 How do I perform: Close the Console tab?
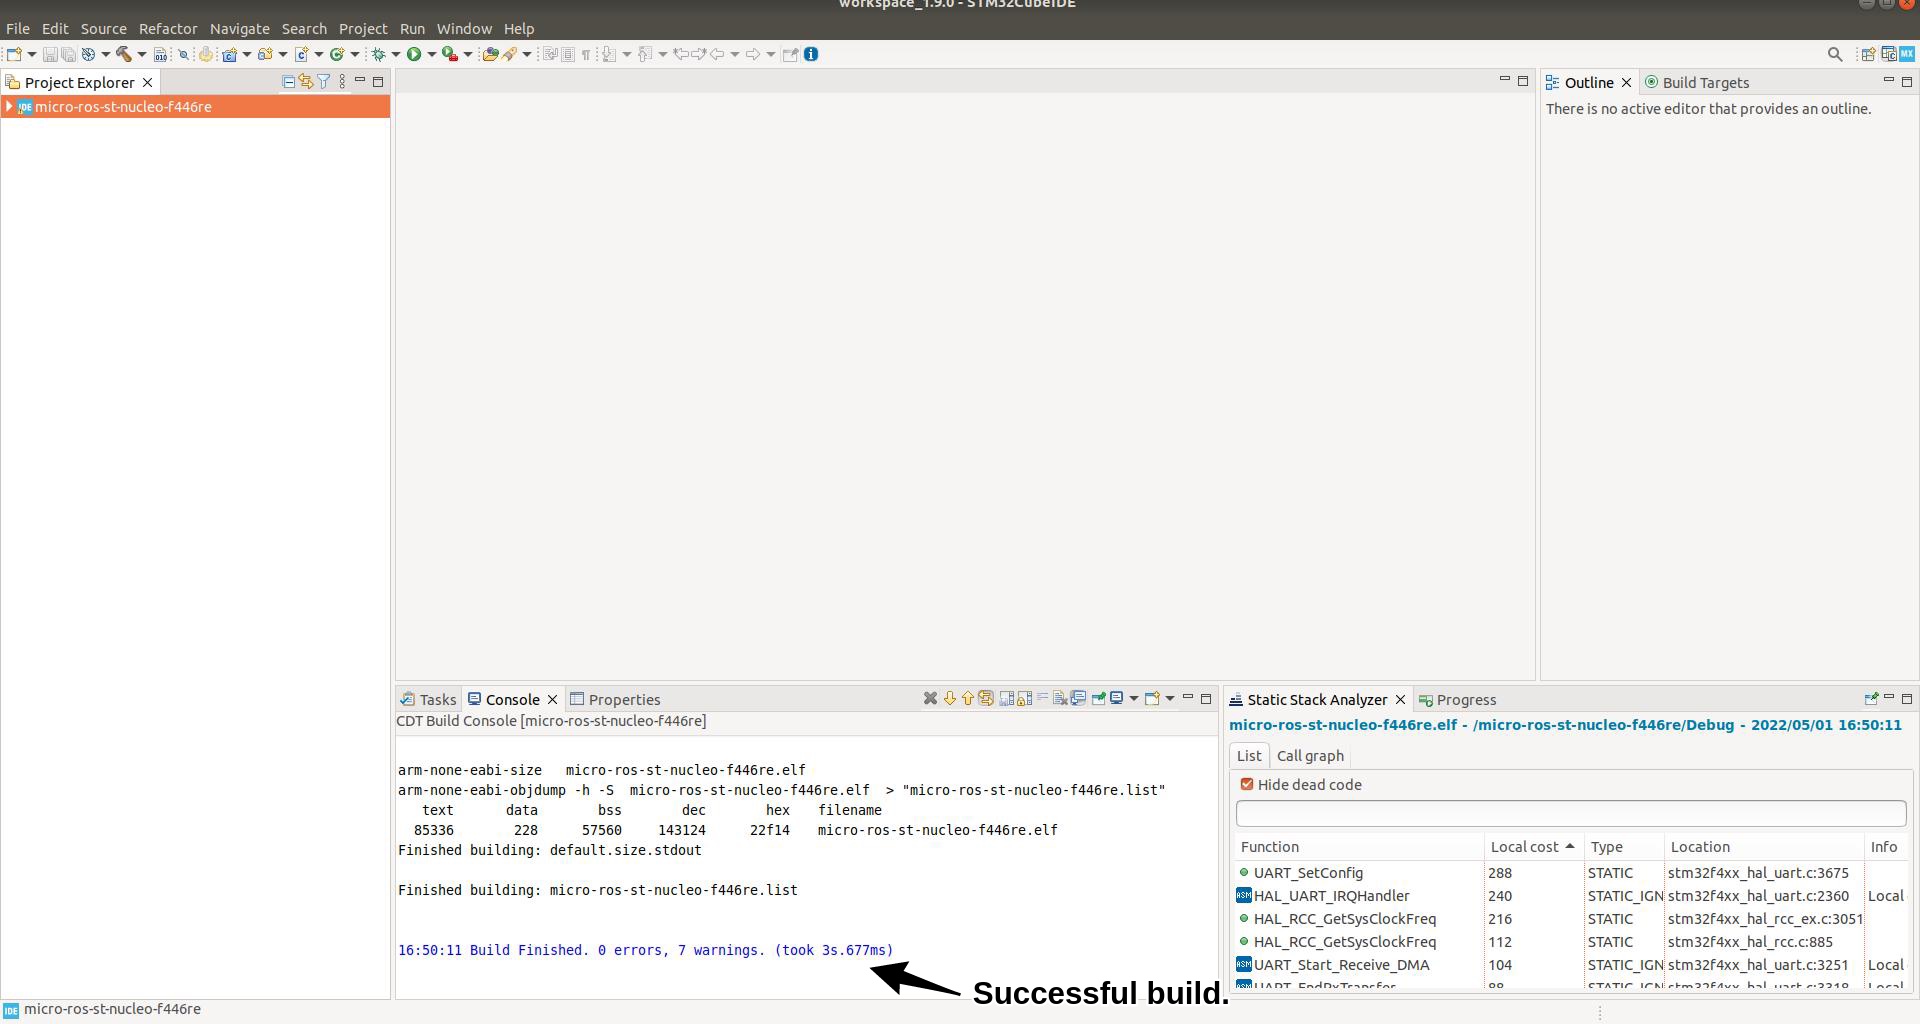552,700
